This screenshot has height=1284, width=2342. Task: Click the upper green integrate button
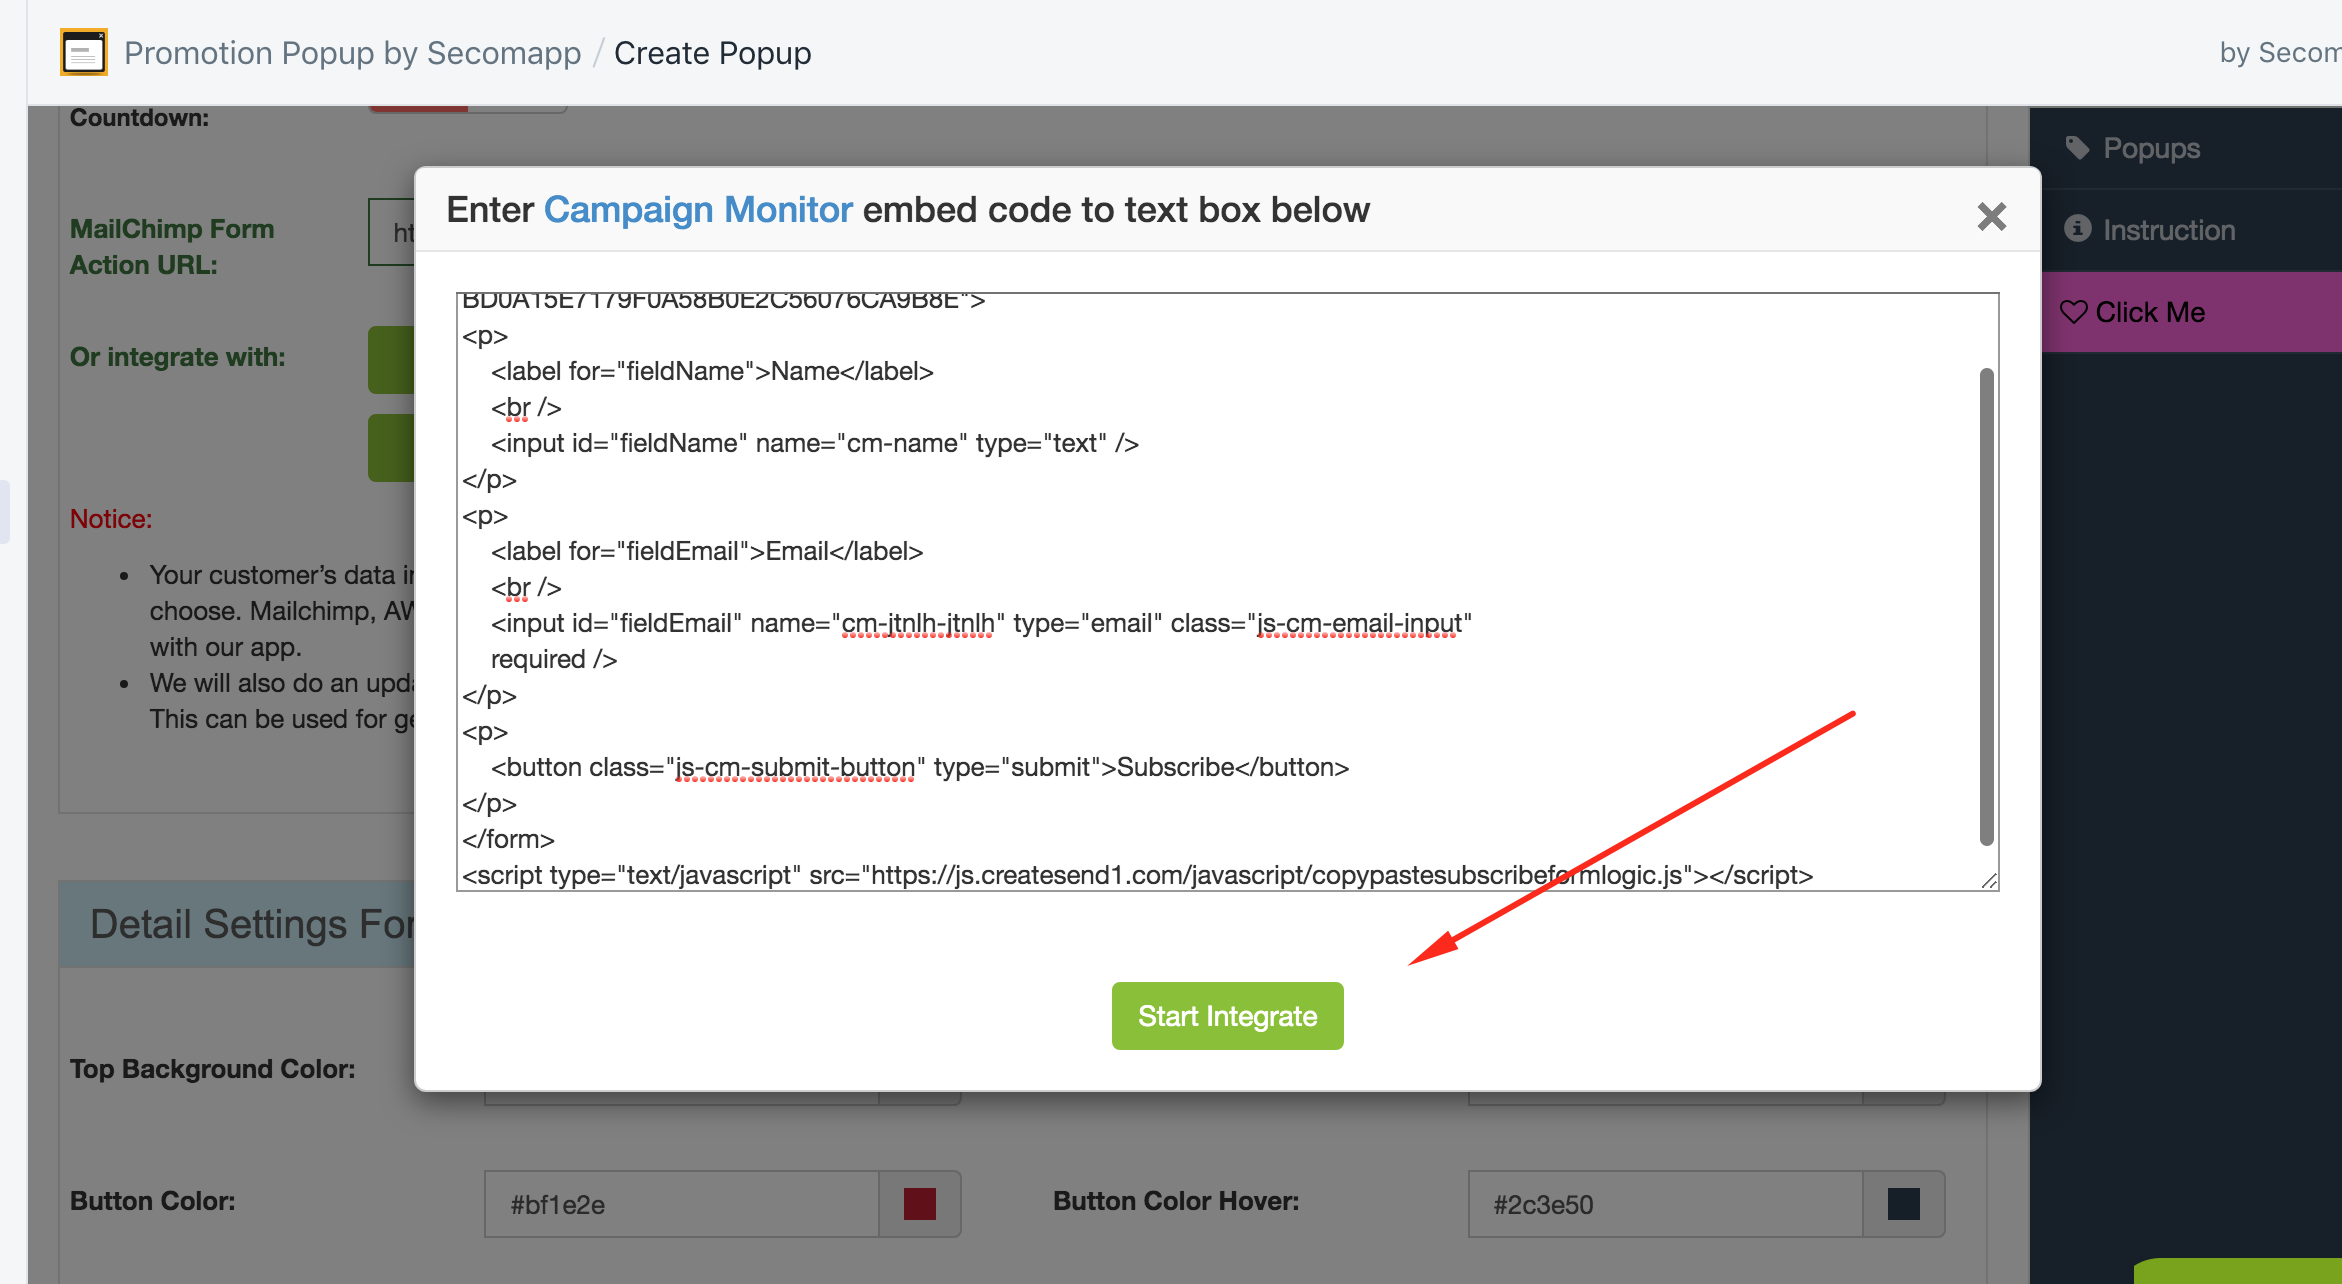391,360
